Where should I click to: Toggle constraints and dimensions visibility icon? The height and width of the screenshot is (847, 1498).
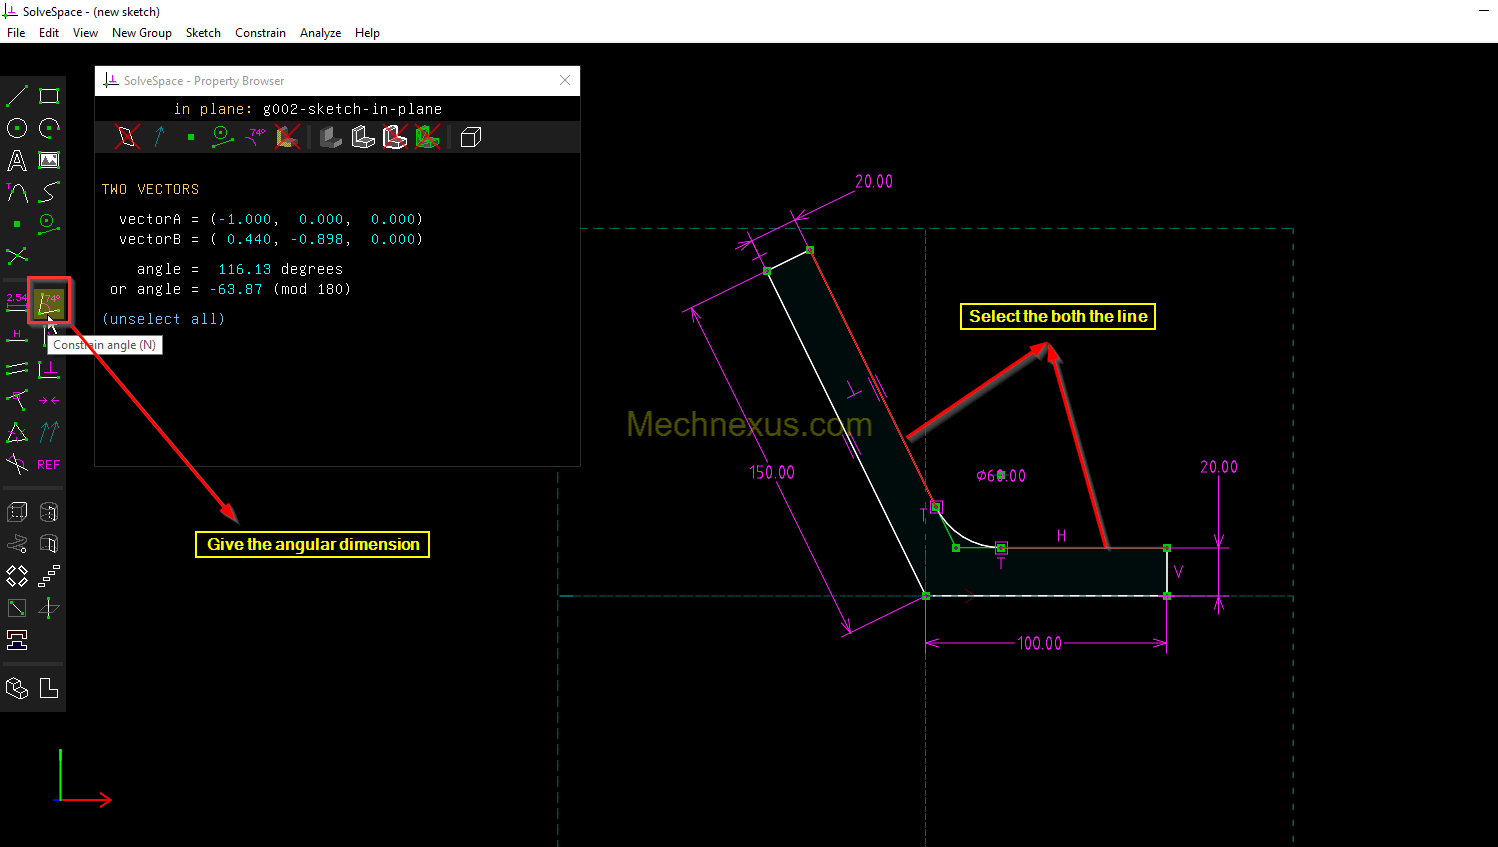(x=256, y=137)
